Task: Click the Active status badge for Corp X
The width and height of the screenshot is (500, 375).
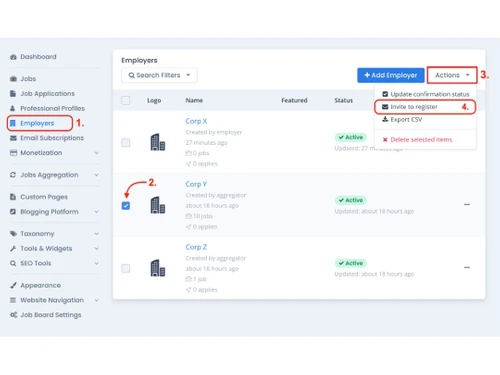Action: point(351,137)
